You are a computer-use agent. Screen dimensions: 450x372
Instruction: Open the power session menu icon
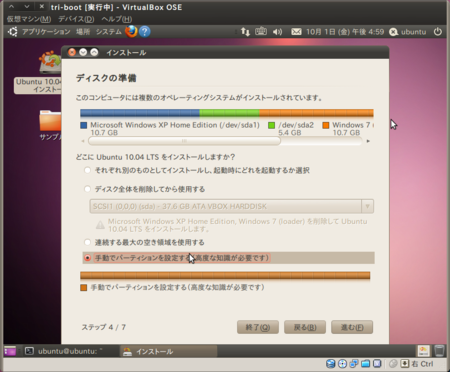[438, 32]
